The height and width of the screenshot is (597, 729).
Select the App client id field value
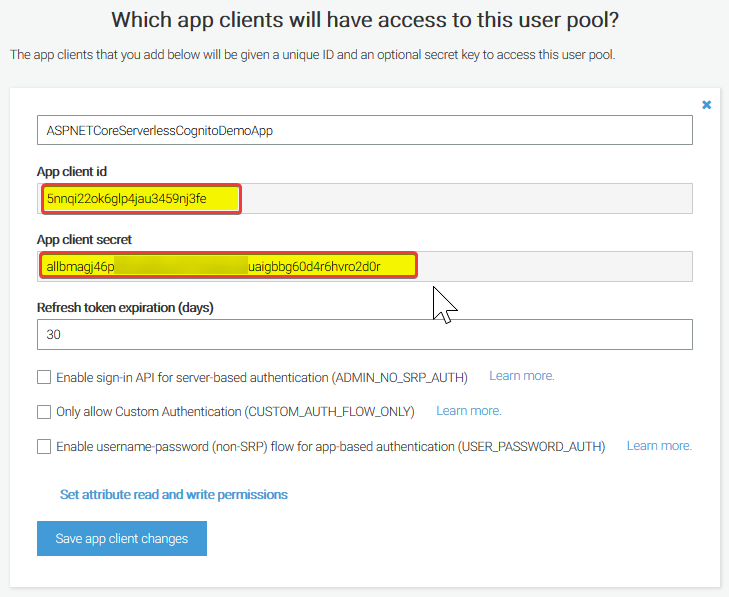tap(364, 199)
